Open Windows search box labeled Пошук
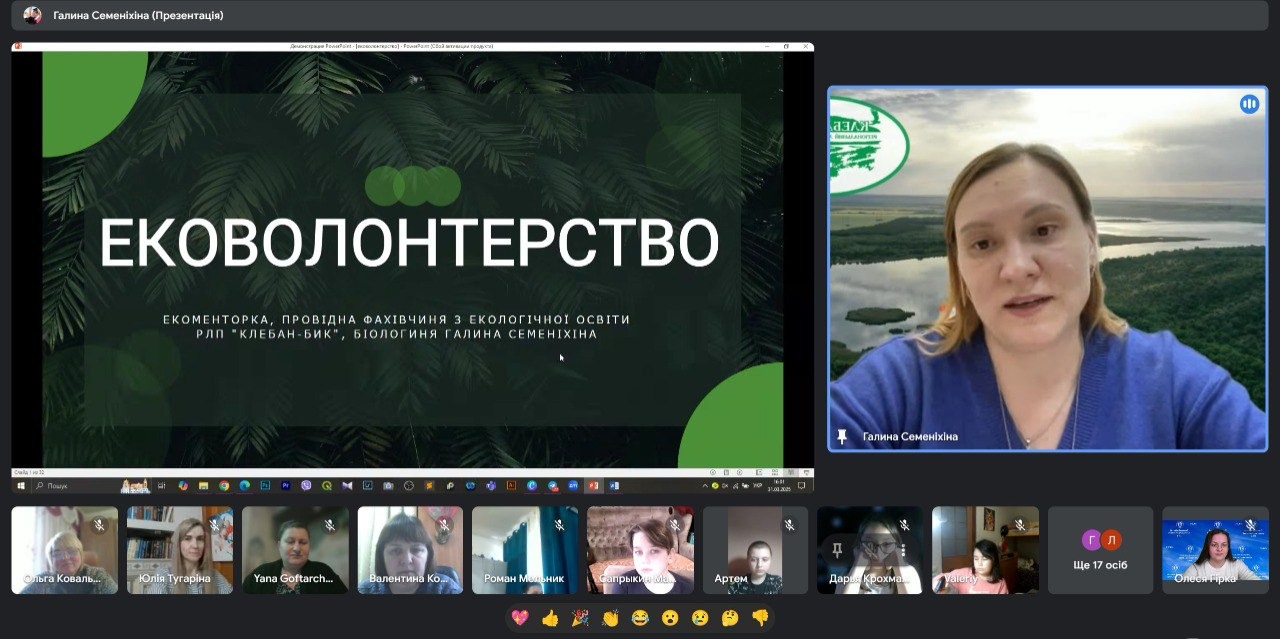This screenshot has width=1280, height=639. 55,486
